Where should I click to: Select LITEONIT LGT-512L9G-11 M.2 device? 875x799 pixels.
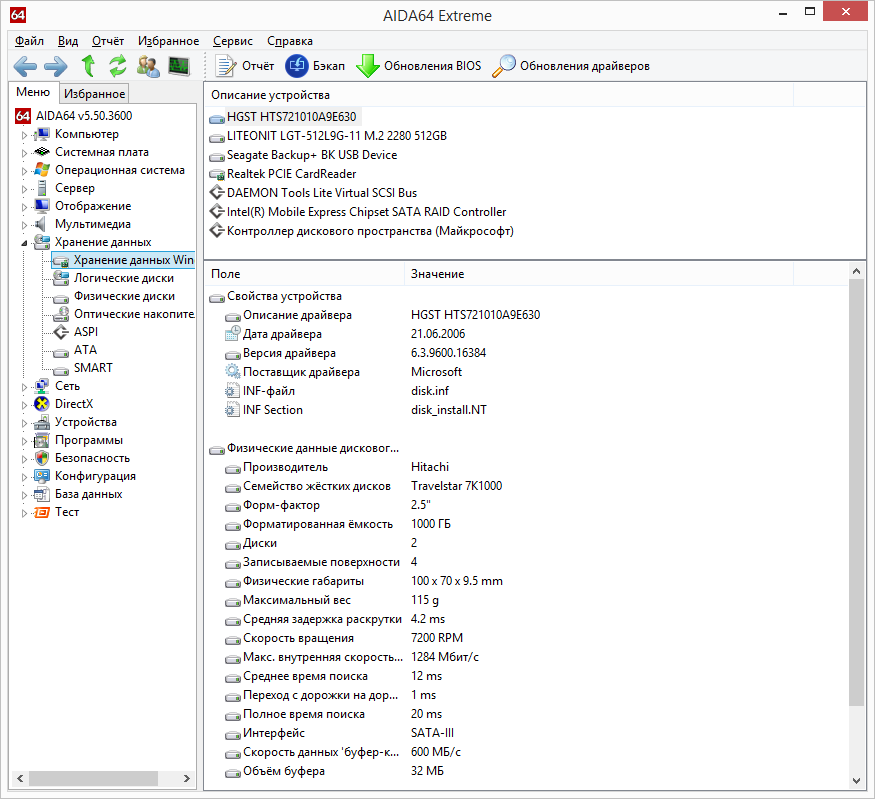point(336,136)
